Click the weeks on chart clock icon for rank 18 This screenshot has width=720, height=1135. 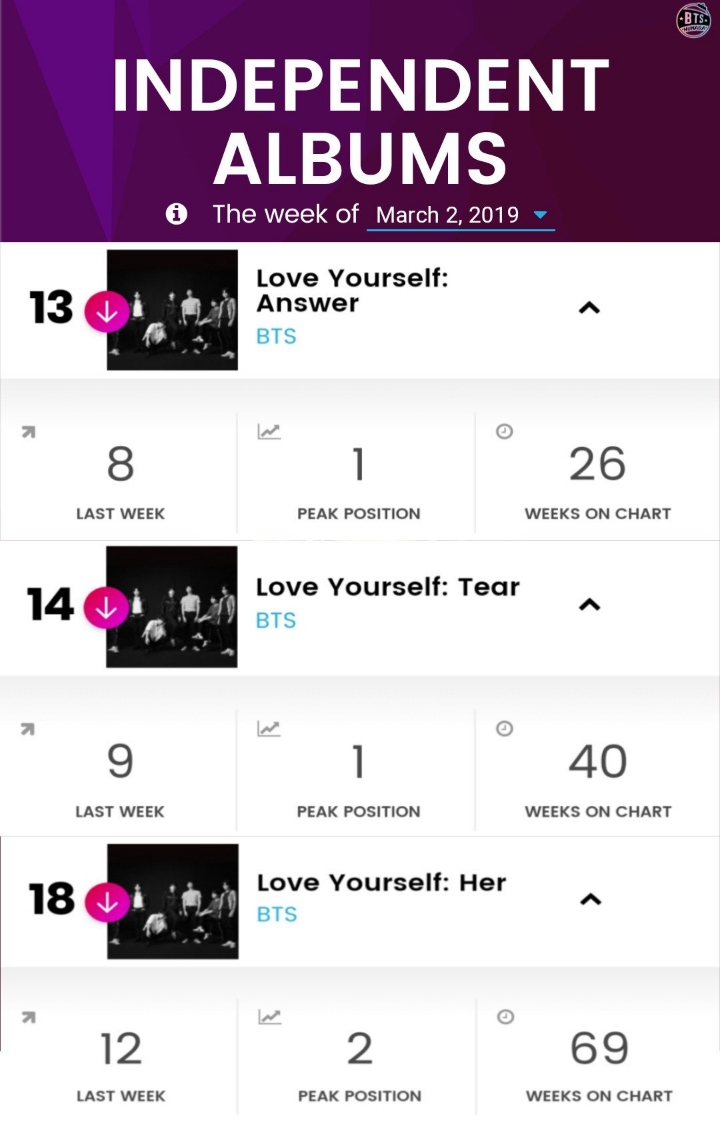[x=505, y=1017]
